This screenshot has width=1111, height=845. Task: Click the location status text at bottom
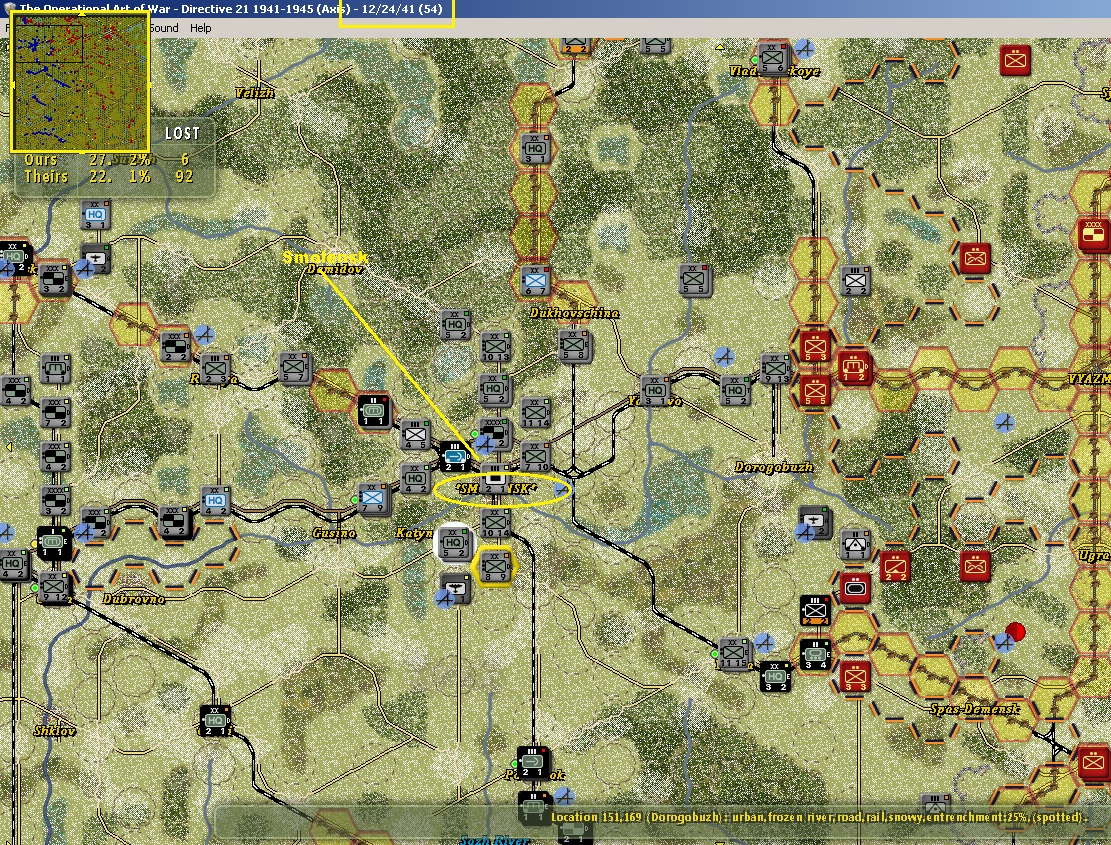pyautogui.click(x=817, y=817)
